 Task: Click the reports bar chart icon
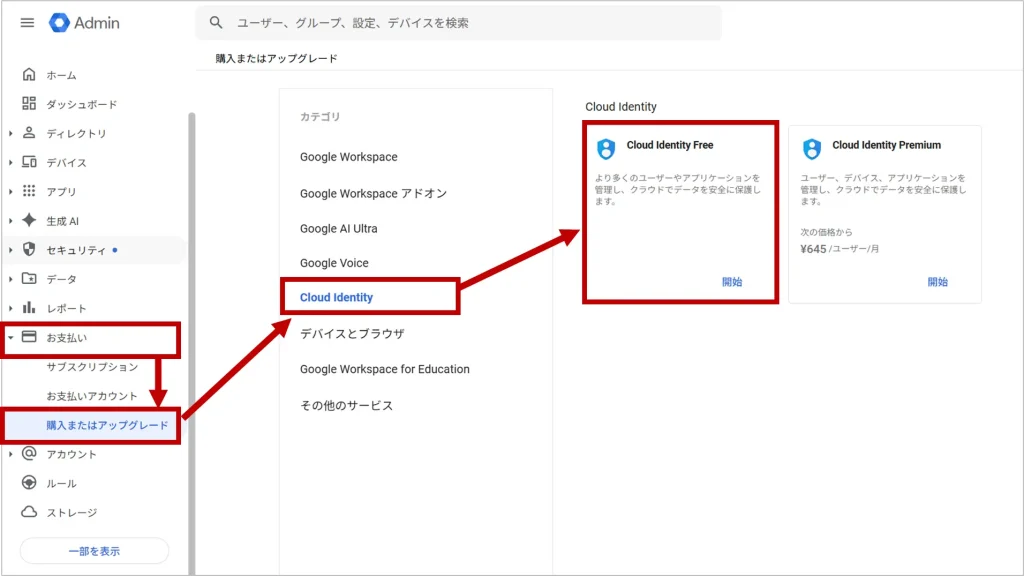29,308
